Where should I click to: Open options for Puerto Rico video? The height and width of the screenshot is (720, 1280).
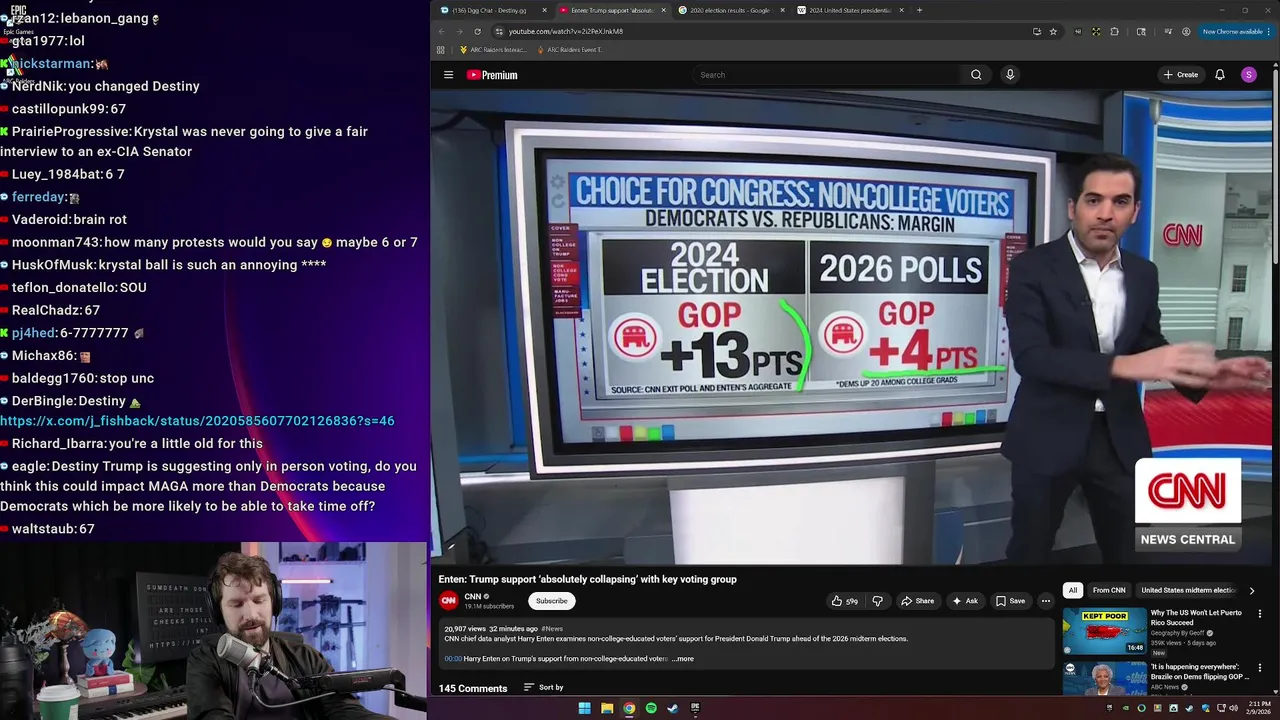click(x=1260, y=614)
